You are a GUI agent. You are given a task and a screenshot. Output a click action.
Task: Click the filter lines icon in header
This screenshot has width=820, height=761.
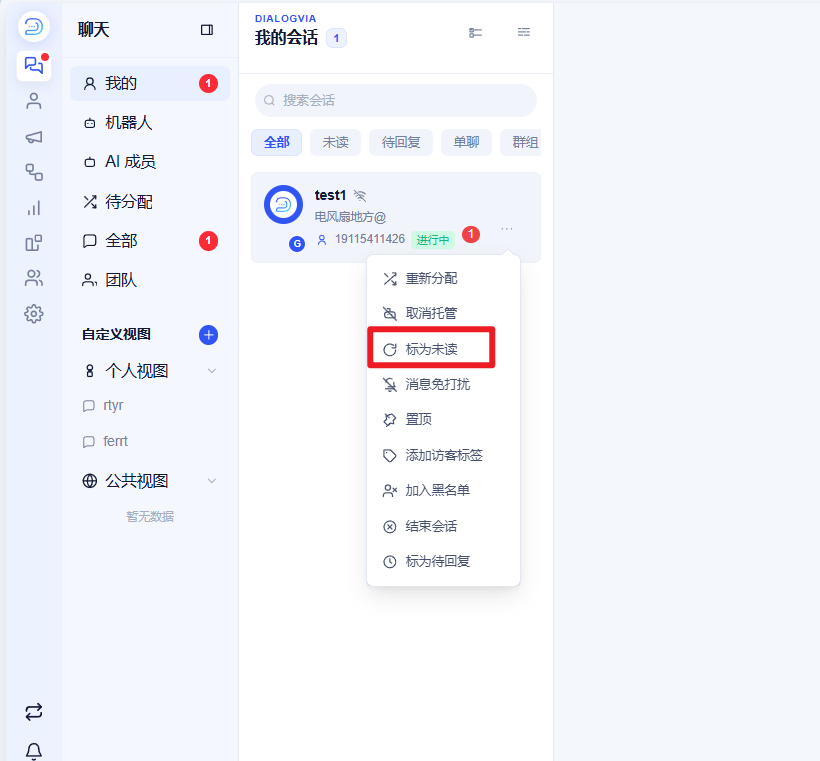pyautogui.click(x=524, y=32)
